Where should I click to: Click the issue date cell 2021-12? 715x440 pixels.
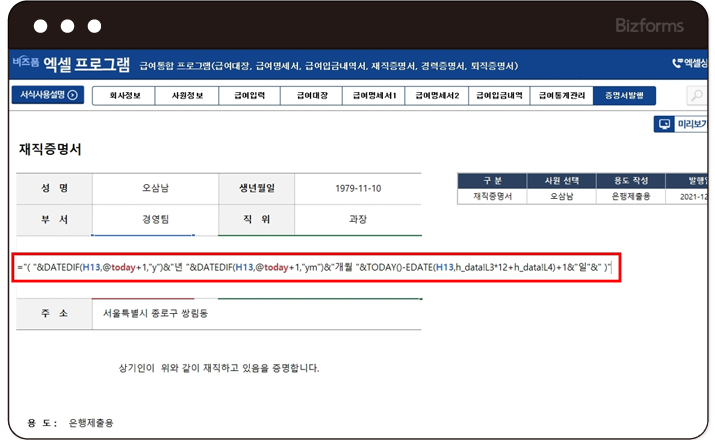(687, 197)
